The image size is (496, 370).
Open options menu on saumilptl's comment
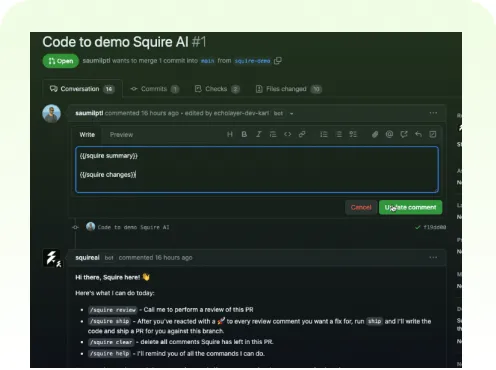point(433,113)
